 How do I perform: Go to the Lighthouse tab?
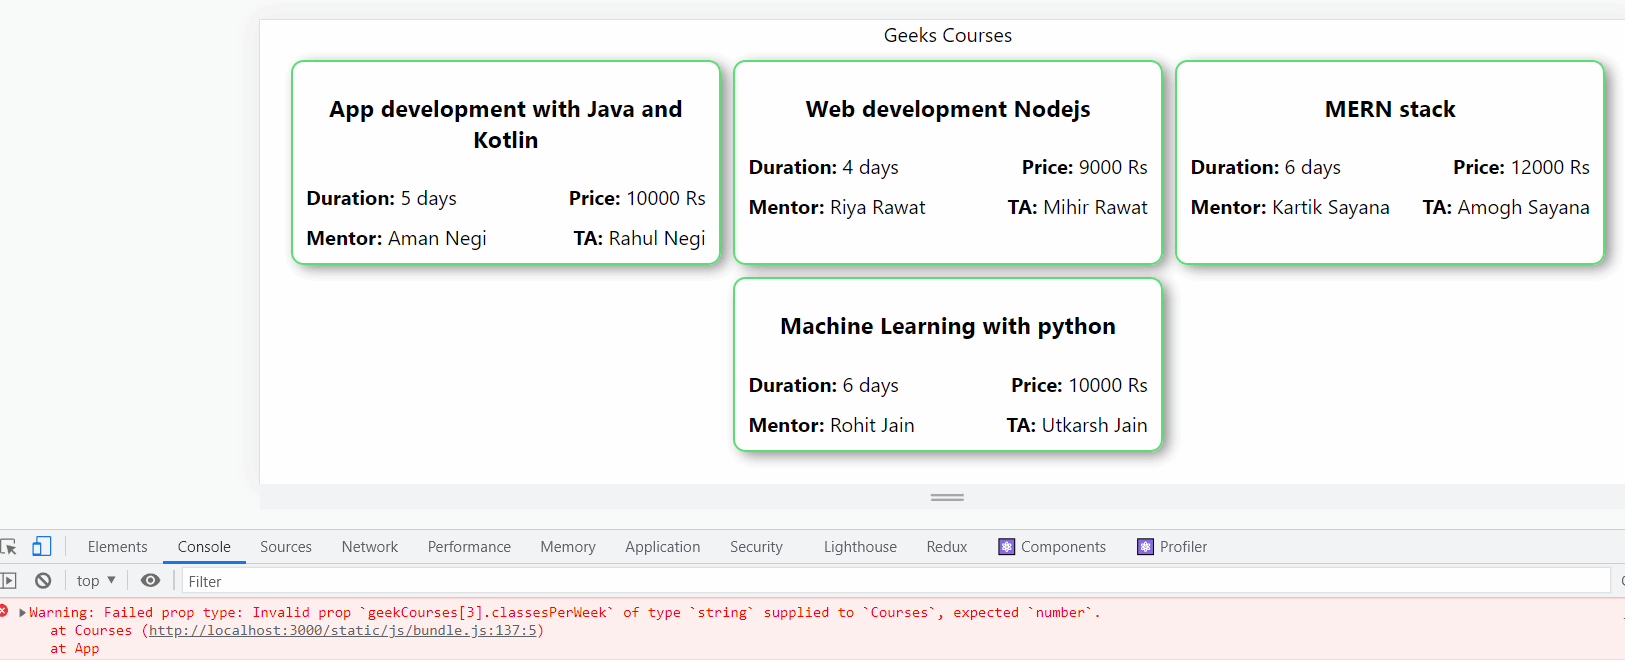point(860,547)
